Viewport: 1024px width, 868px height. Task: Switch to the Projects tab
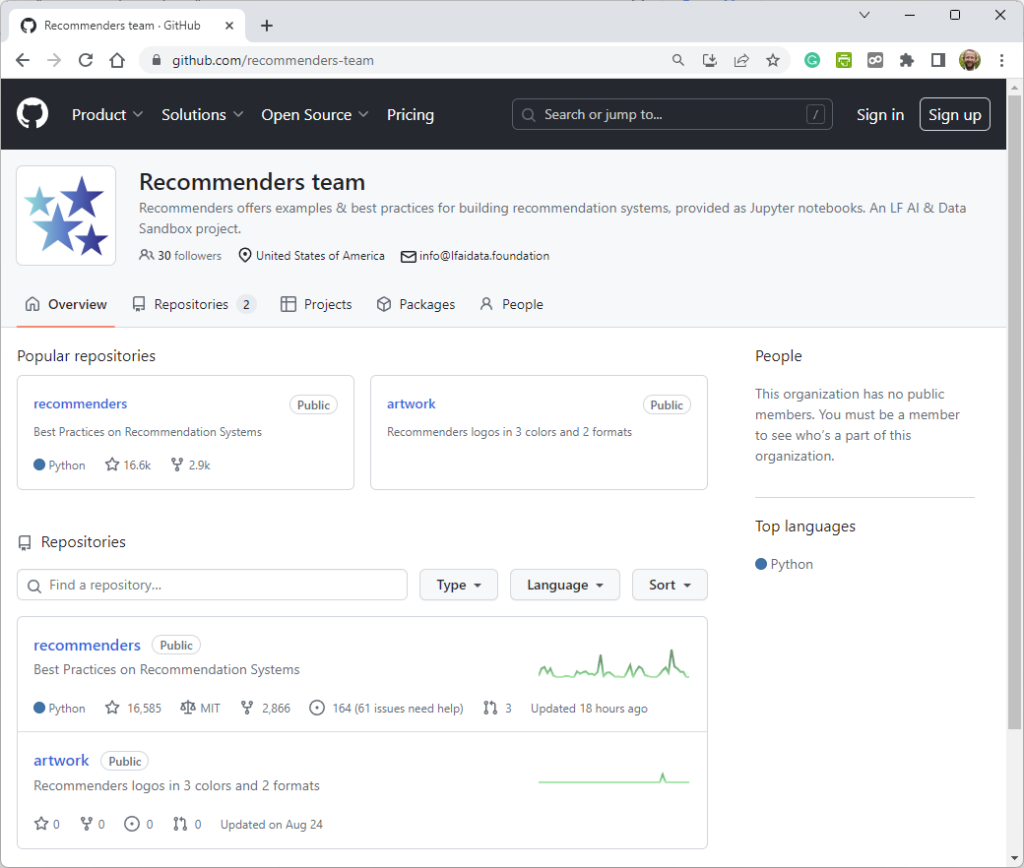[316, 304]
